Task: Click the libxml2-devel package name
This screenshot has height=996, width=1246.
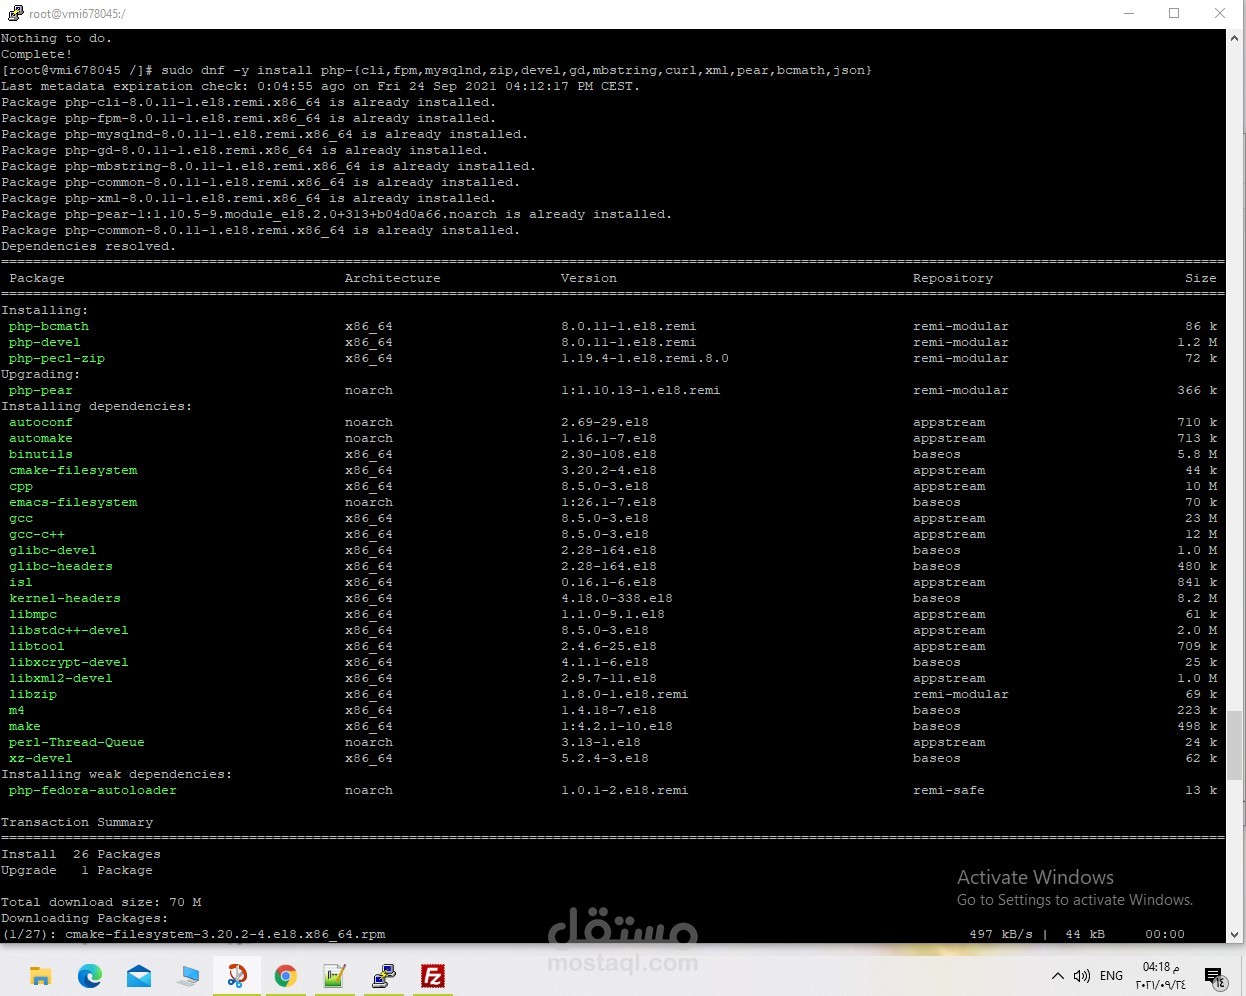Action: 61,678
